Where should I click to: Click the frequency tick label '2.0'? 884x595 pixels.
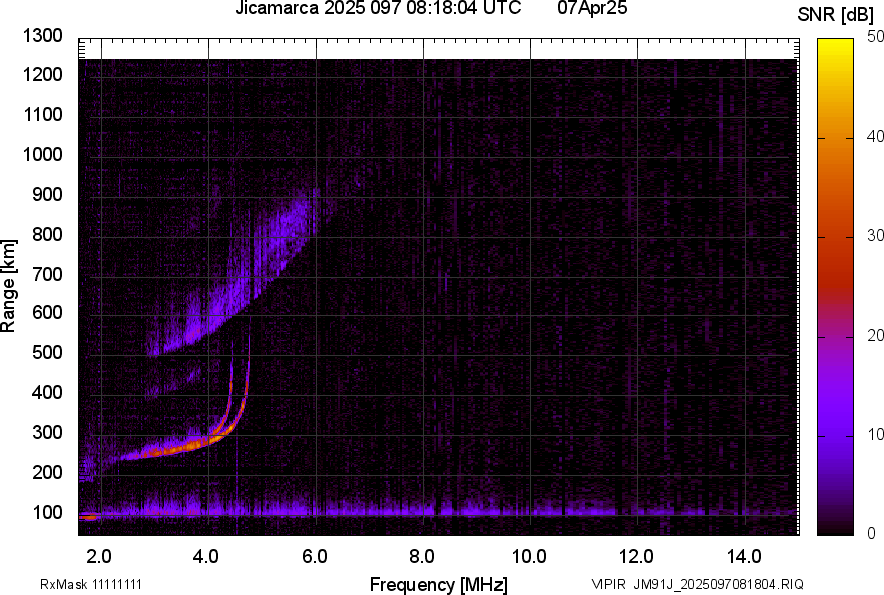point(99,556)
